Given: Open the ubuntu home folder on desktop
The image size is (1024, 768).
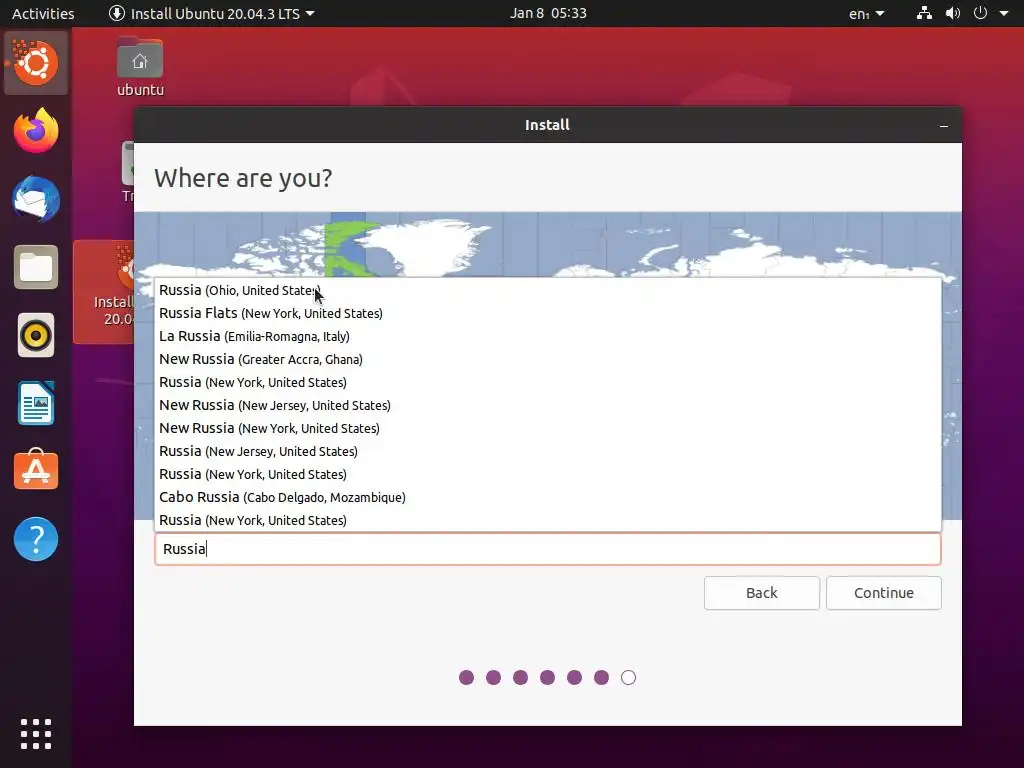Looking at the screenshot, I should [x=140, y=68].
